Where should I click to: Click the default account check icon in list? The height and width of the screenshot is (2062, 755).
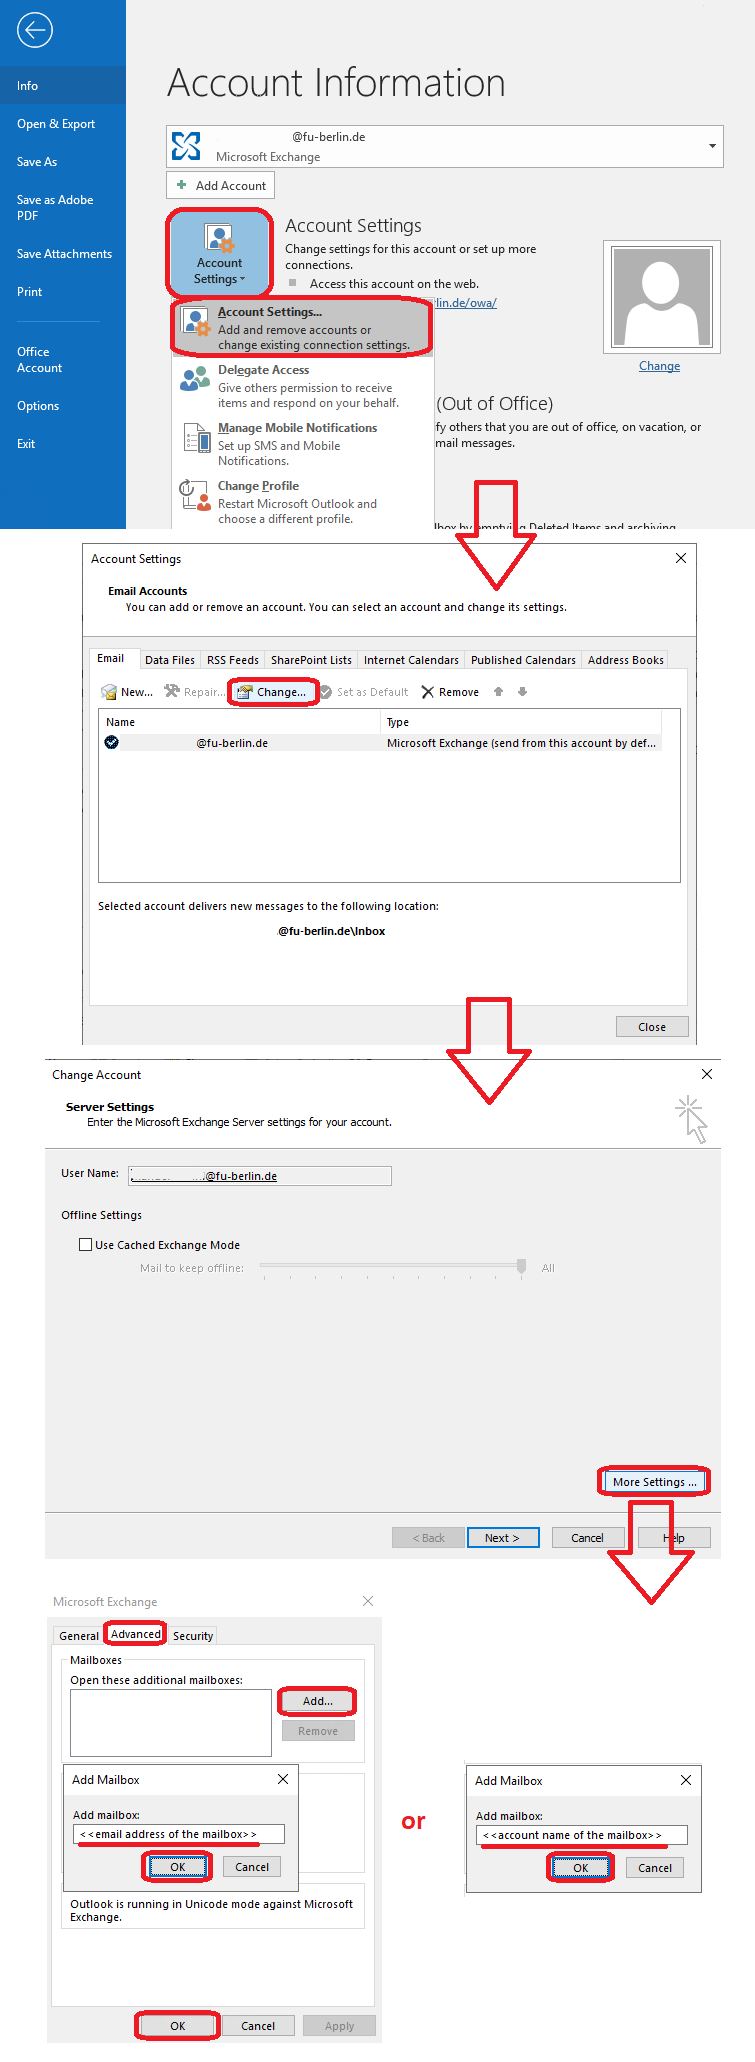tap(112, 742)
